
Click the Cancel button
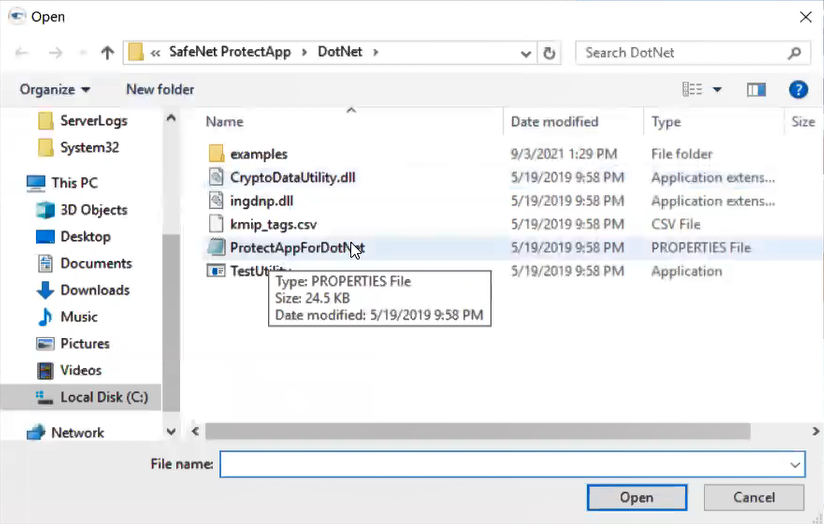(x=753, y=497)
